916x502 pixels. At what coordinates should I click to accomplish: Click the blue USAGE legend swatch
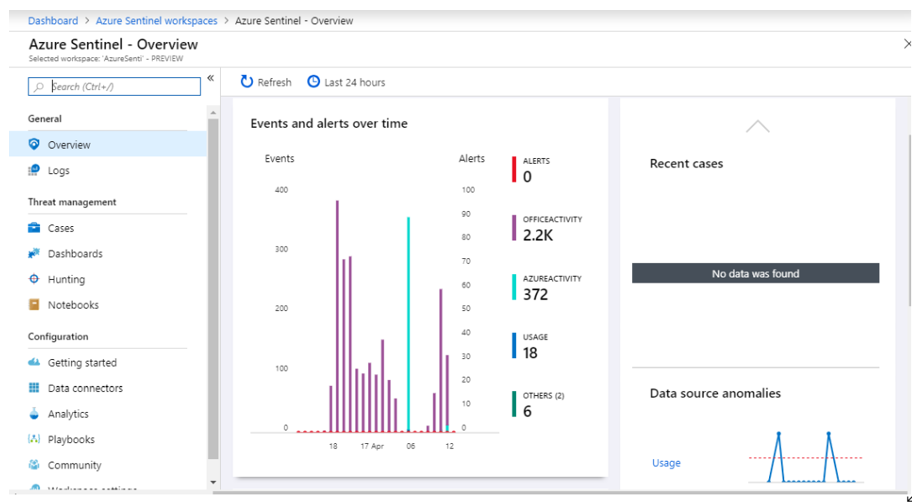pos(513,345)
